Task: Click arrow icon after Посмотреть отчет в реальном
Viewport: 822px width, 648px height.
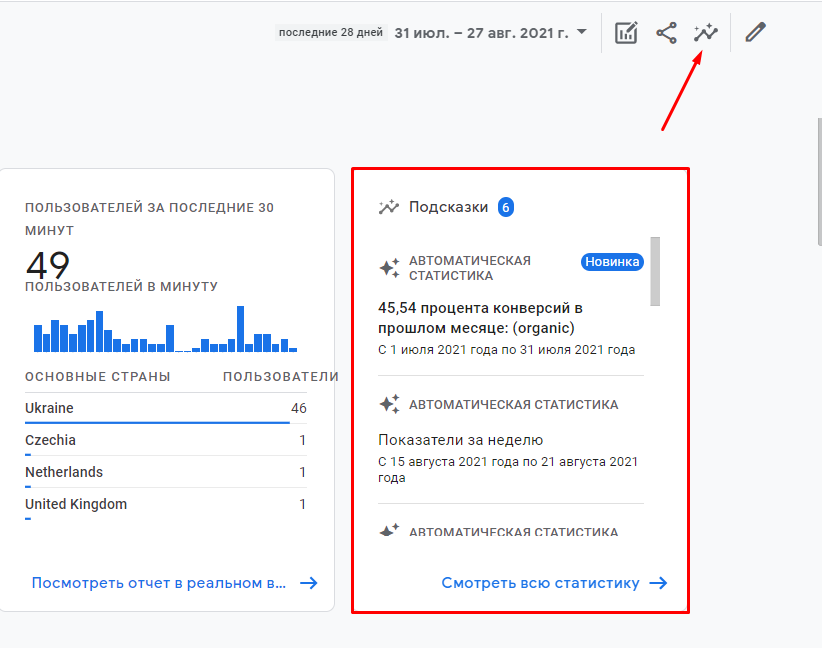Action: coord(309,583)
